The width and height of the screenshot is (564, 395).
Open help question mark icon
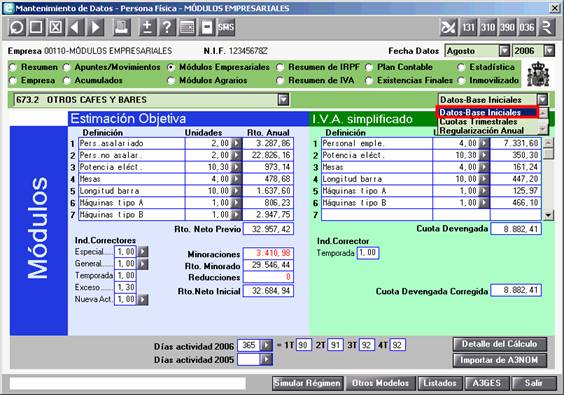[x=167, y=27]
